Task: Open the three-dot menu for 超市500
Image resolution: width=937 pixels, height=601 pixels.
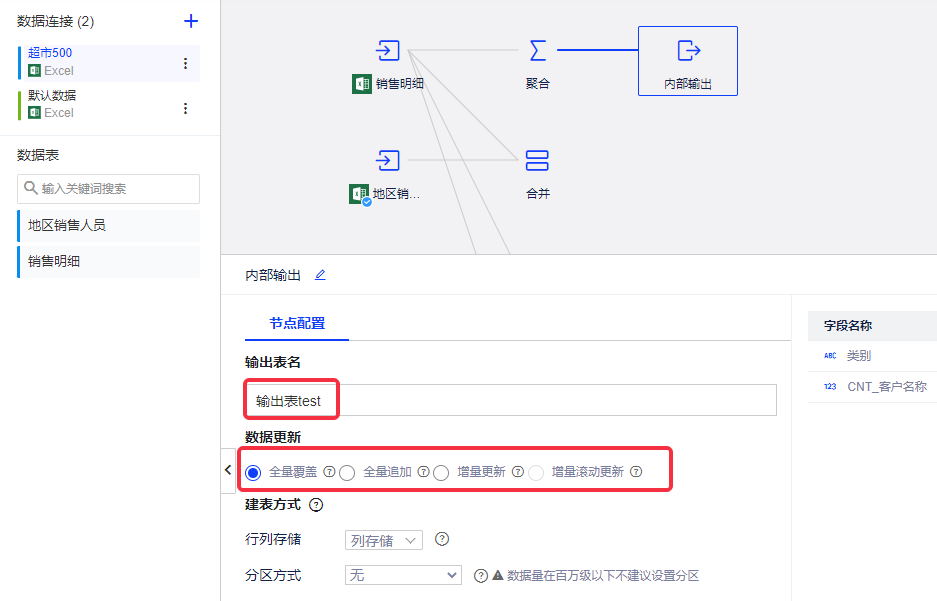Action: [185, 63]
